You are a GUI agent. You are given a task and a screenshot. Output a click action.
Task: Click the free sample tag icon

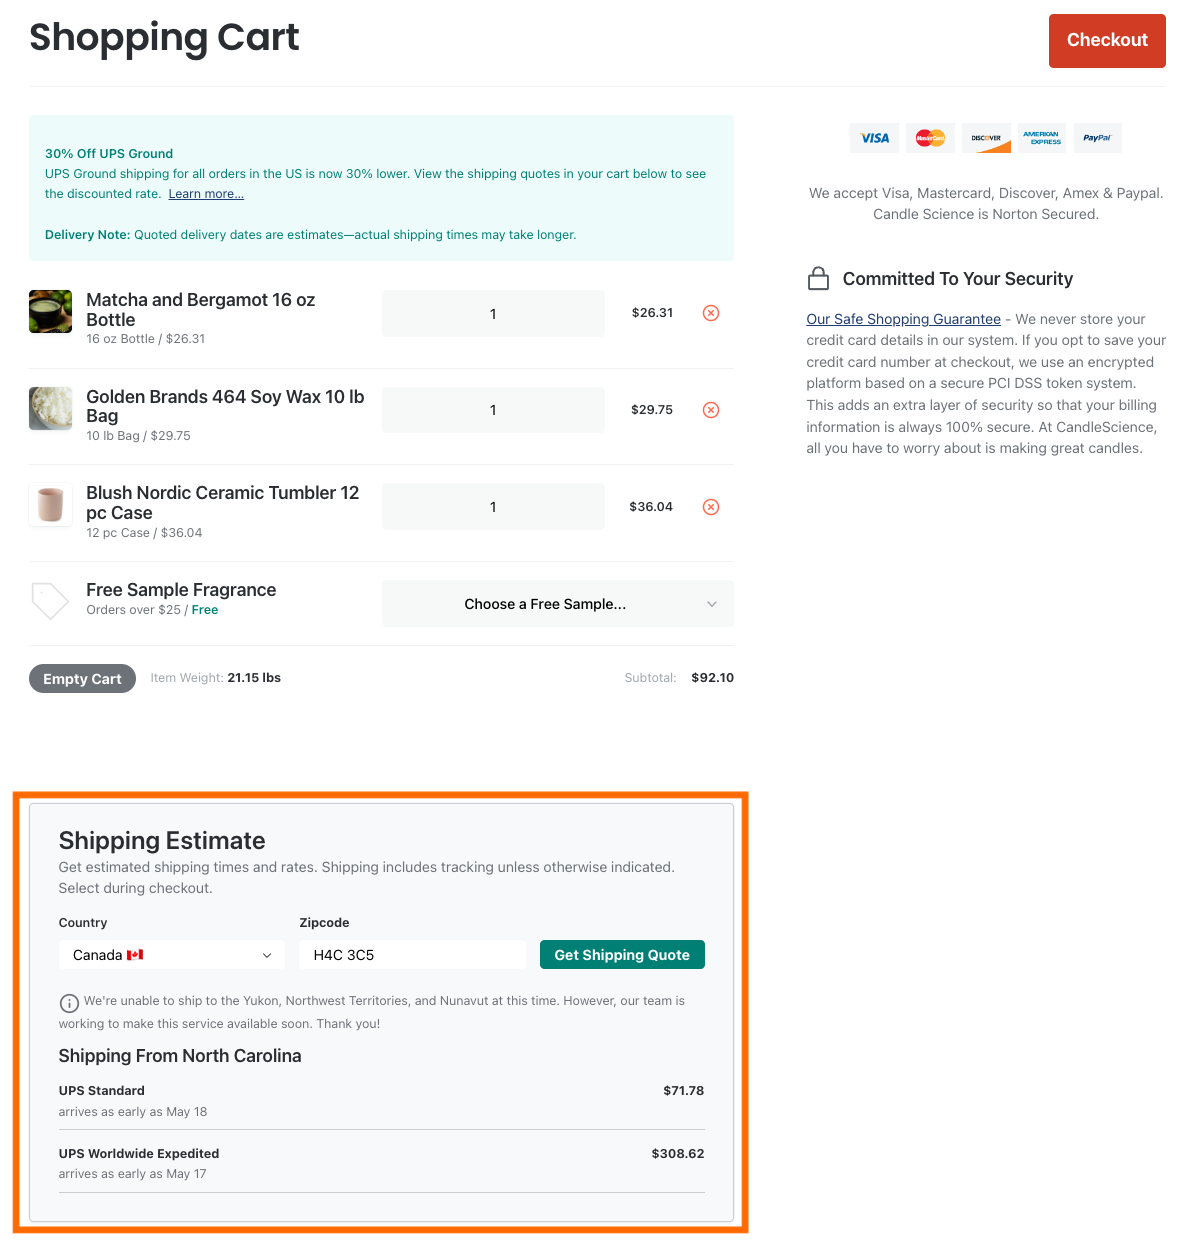click(50, 600)
